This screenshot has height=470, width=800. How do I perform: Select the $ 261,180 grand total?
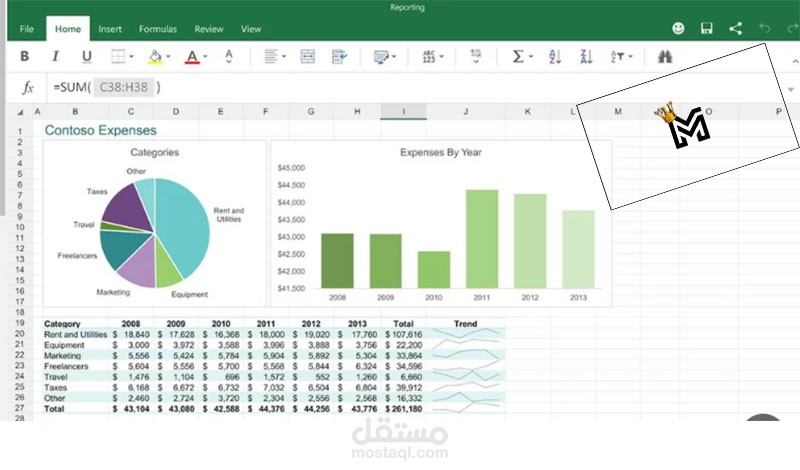pos(404,409)
